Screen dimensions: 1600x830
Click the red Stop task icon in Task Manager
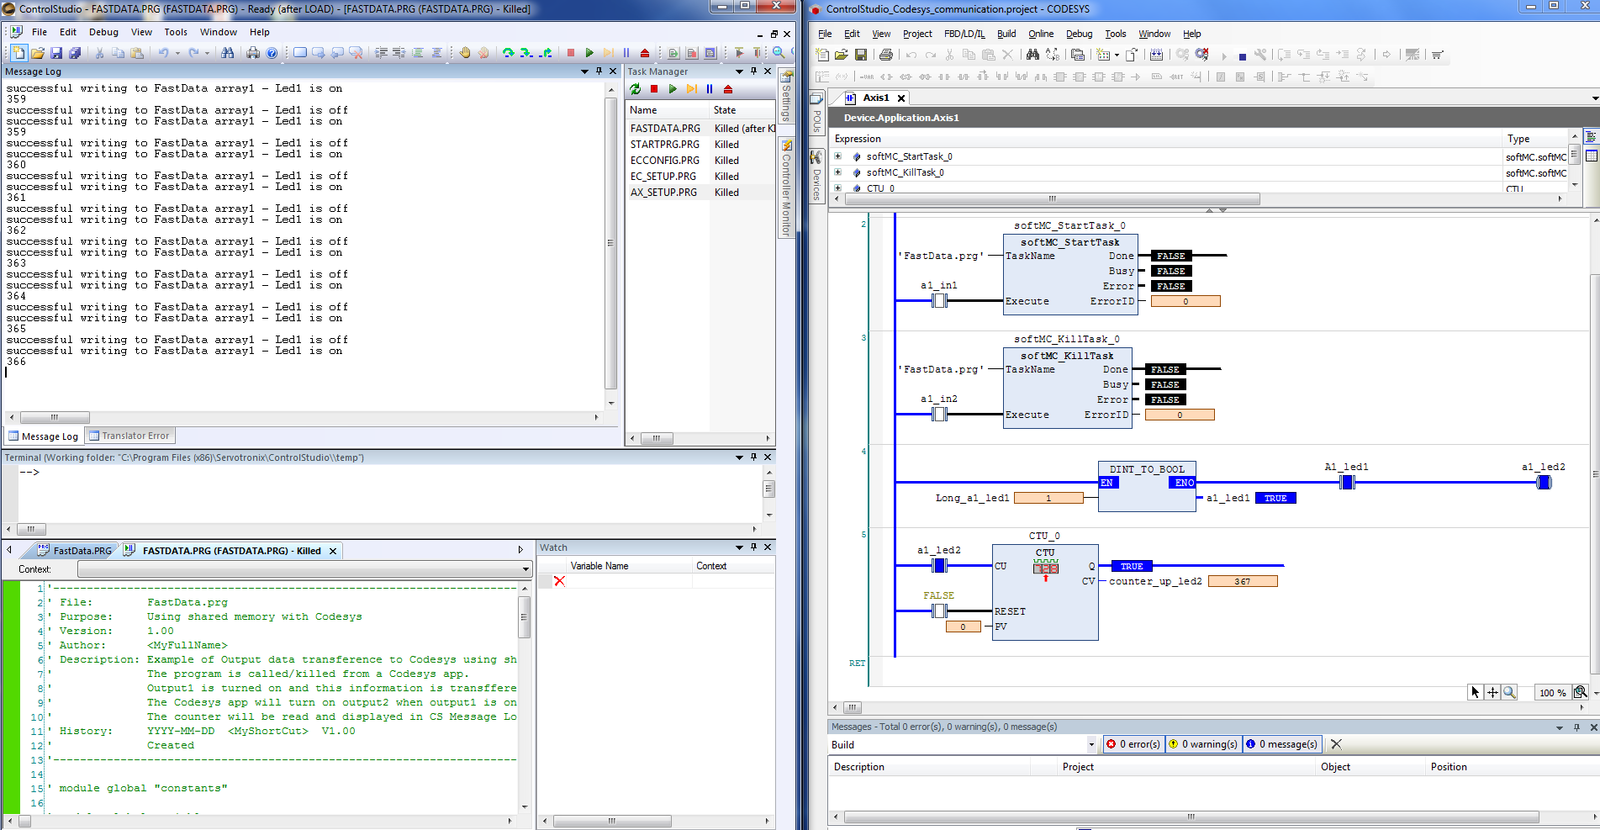tap(654, 89)
